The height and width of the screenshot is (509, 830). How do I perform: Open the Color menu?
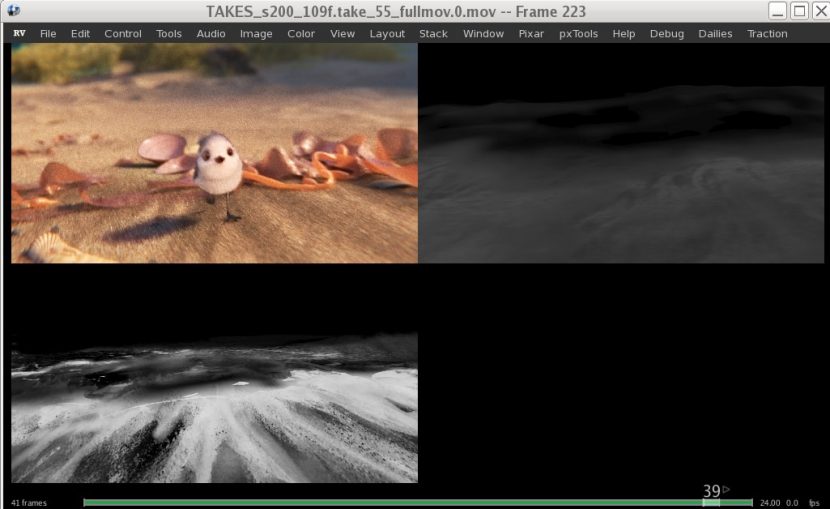[301, 33]
